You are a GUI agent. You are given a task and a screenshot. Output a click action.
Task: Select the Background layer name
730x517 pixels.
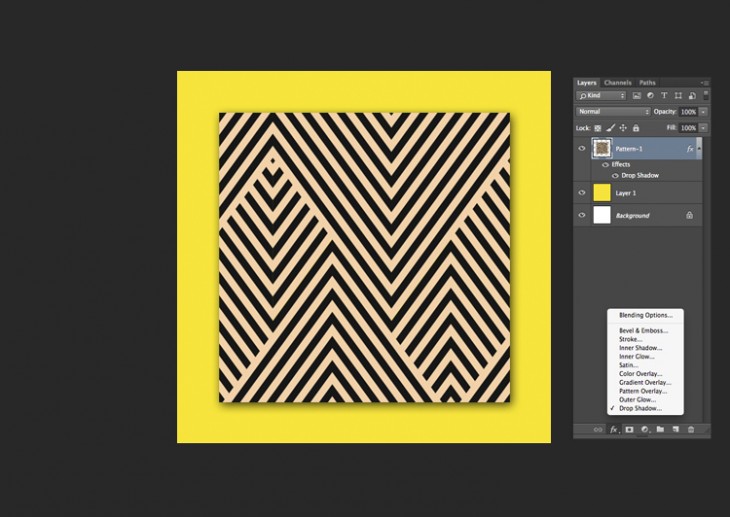click(x=632, y=216)
